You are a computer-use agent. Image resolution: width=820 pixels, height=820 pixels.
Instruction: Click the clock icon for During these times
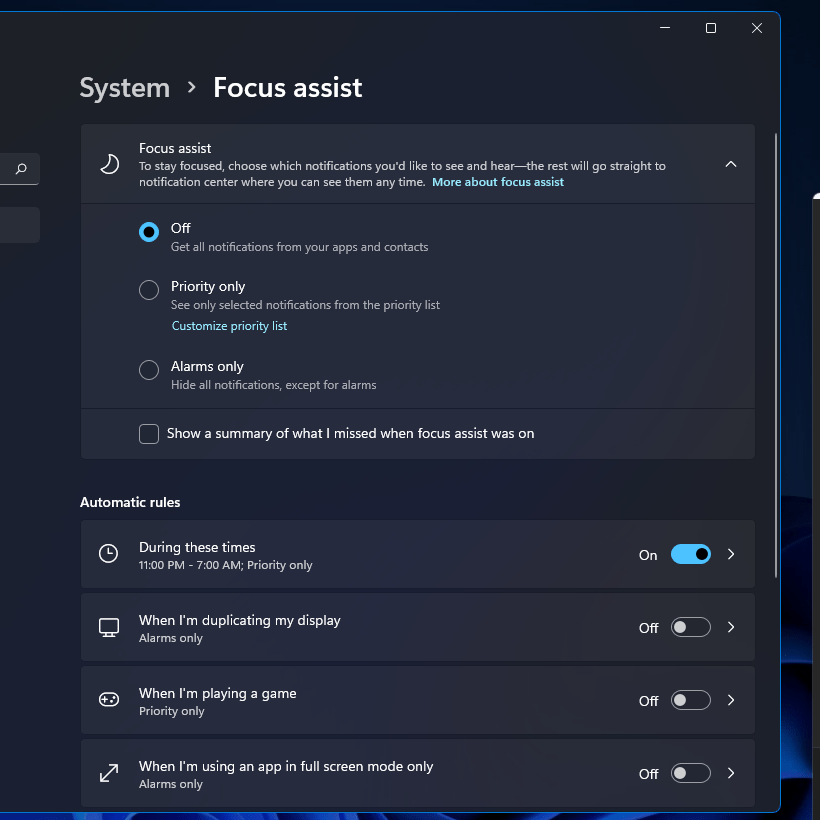[x=109, y=554]
